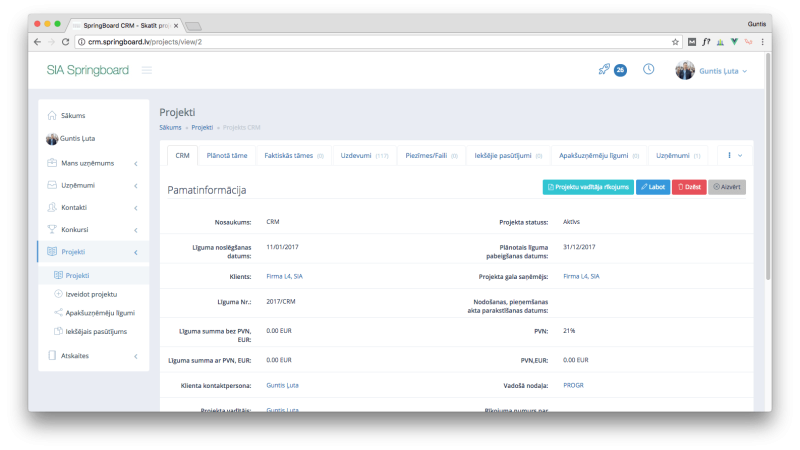This screenshot has height=450, width=800.
Task: Expand the Uzņēmumi submenu chevron
Action: click(136, 186)
